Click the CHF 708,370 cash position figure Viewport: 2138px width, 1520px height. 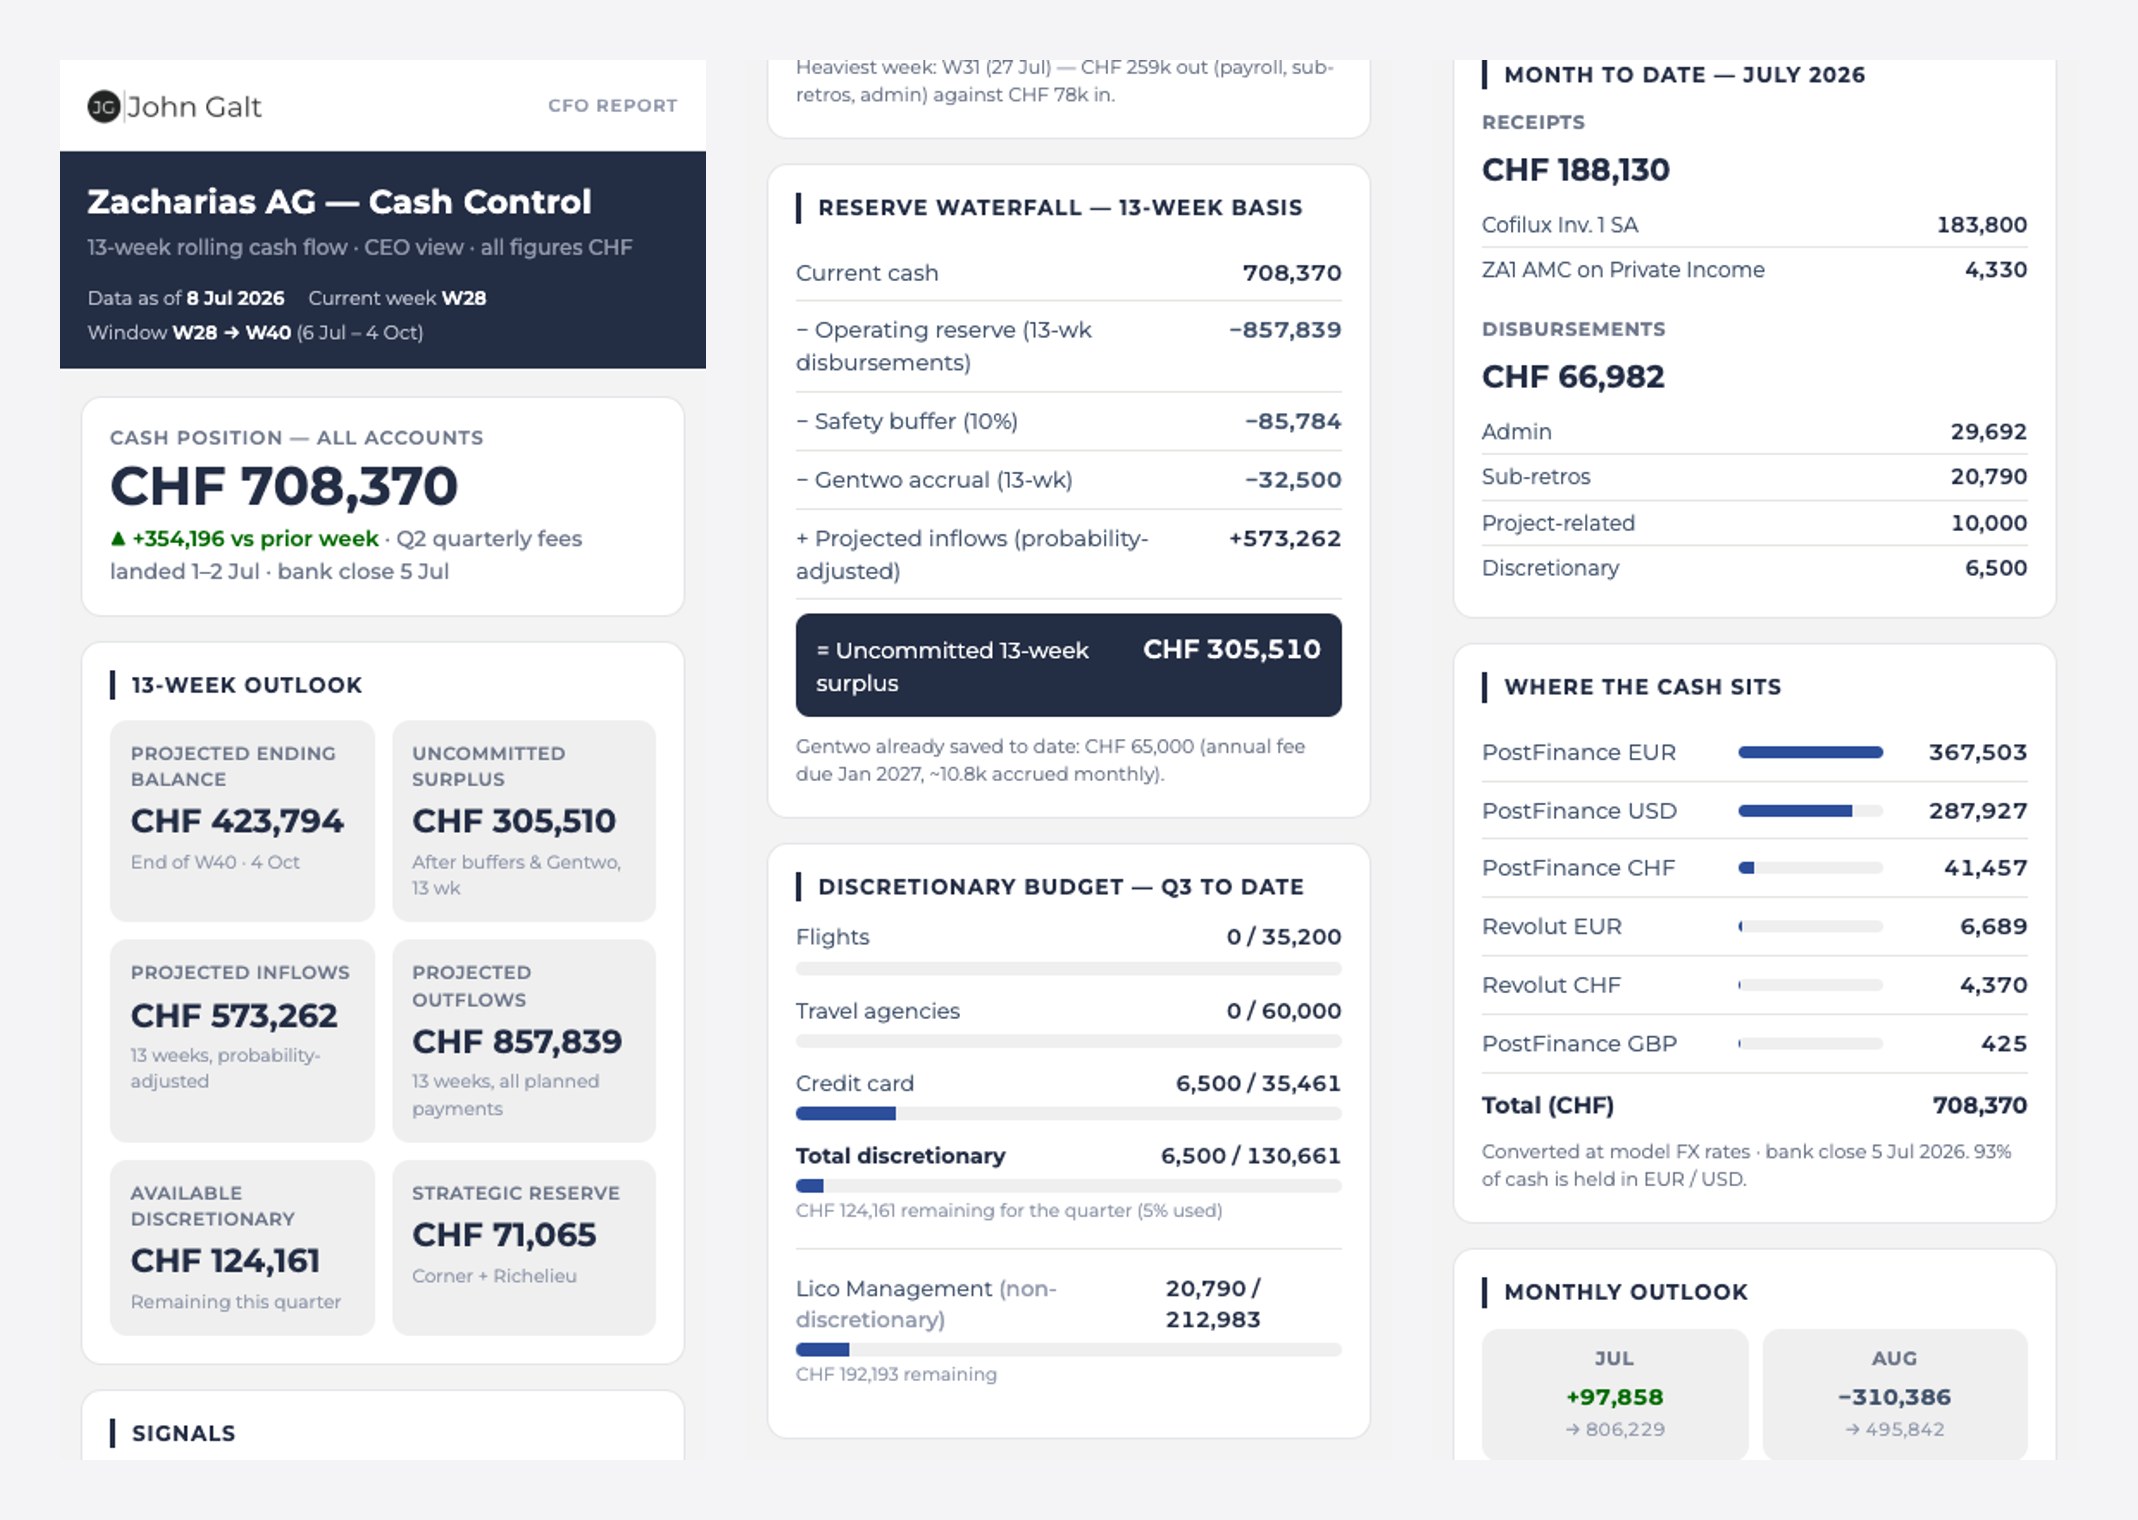click(x=284, y=486)
